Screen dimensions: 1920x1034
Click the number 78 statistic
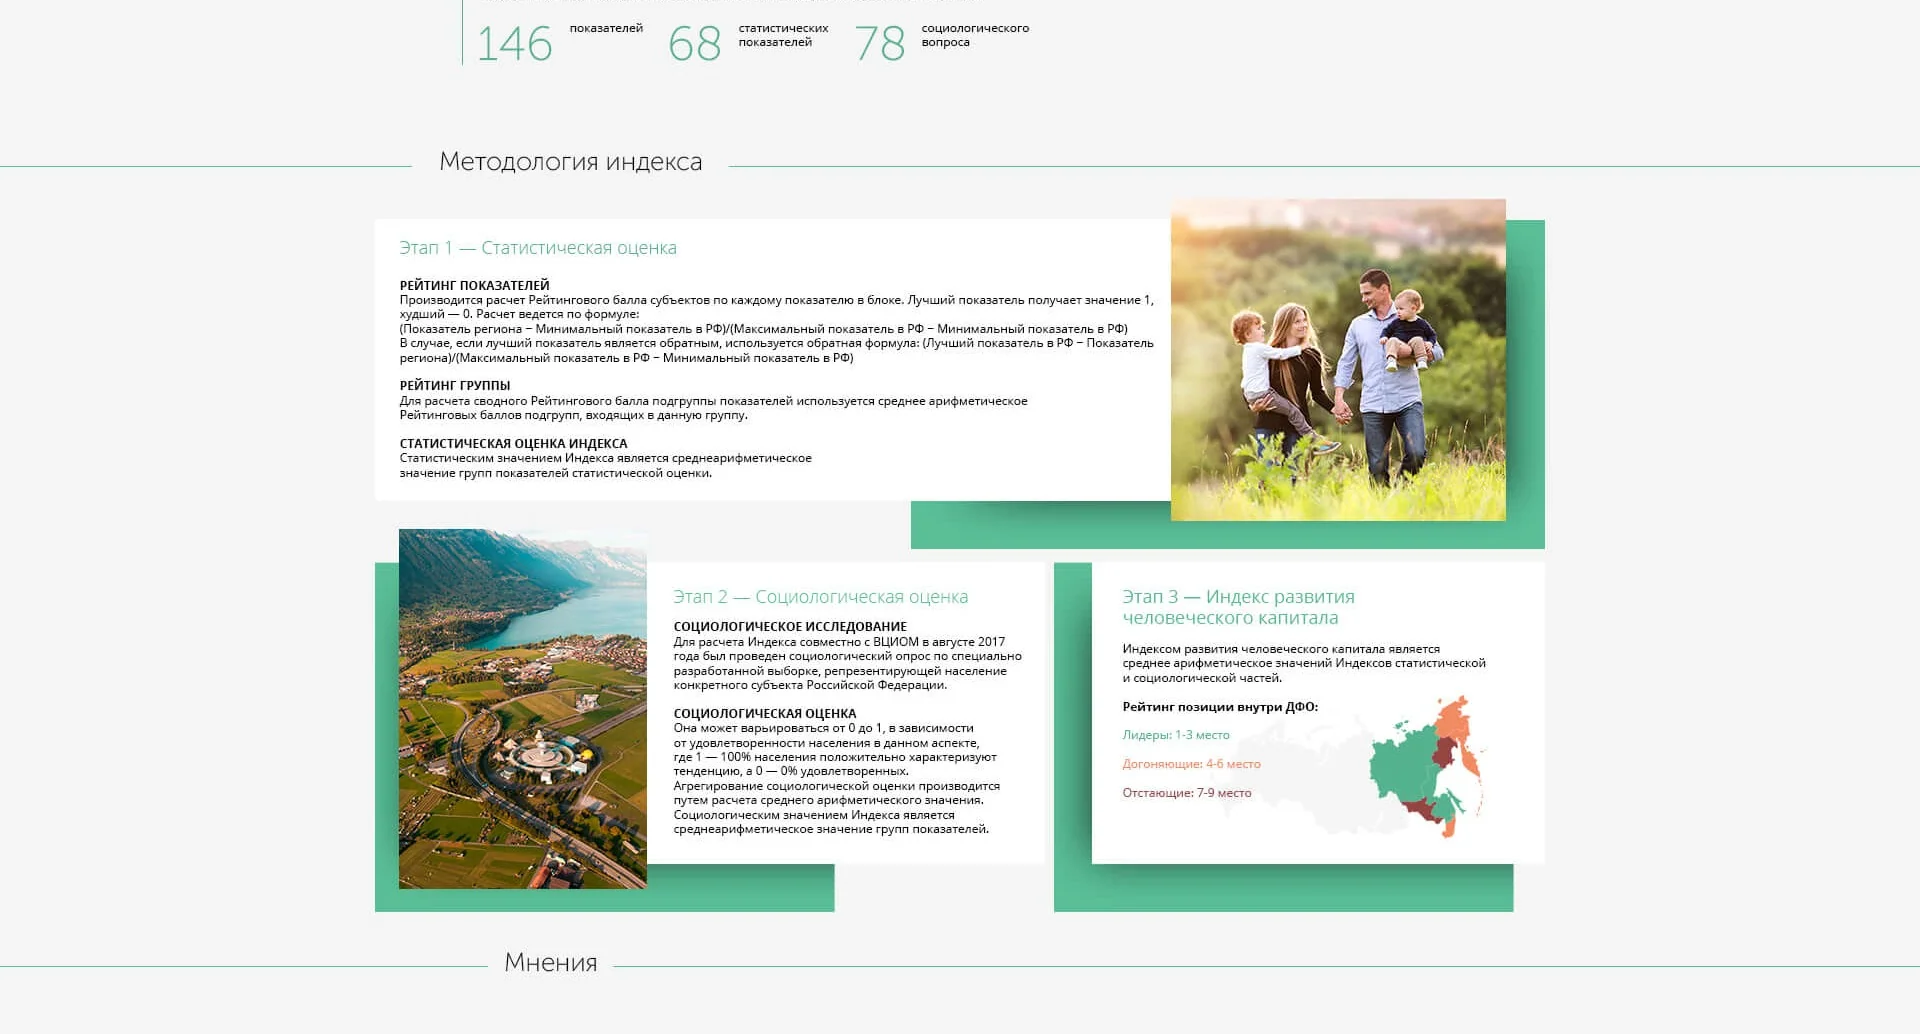(880, 44)
